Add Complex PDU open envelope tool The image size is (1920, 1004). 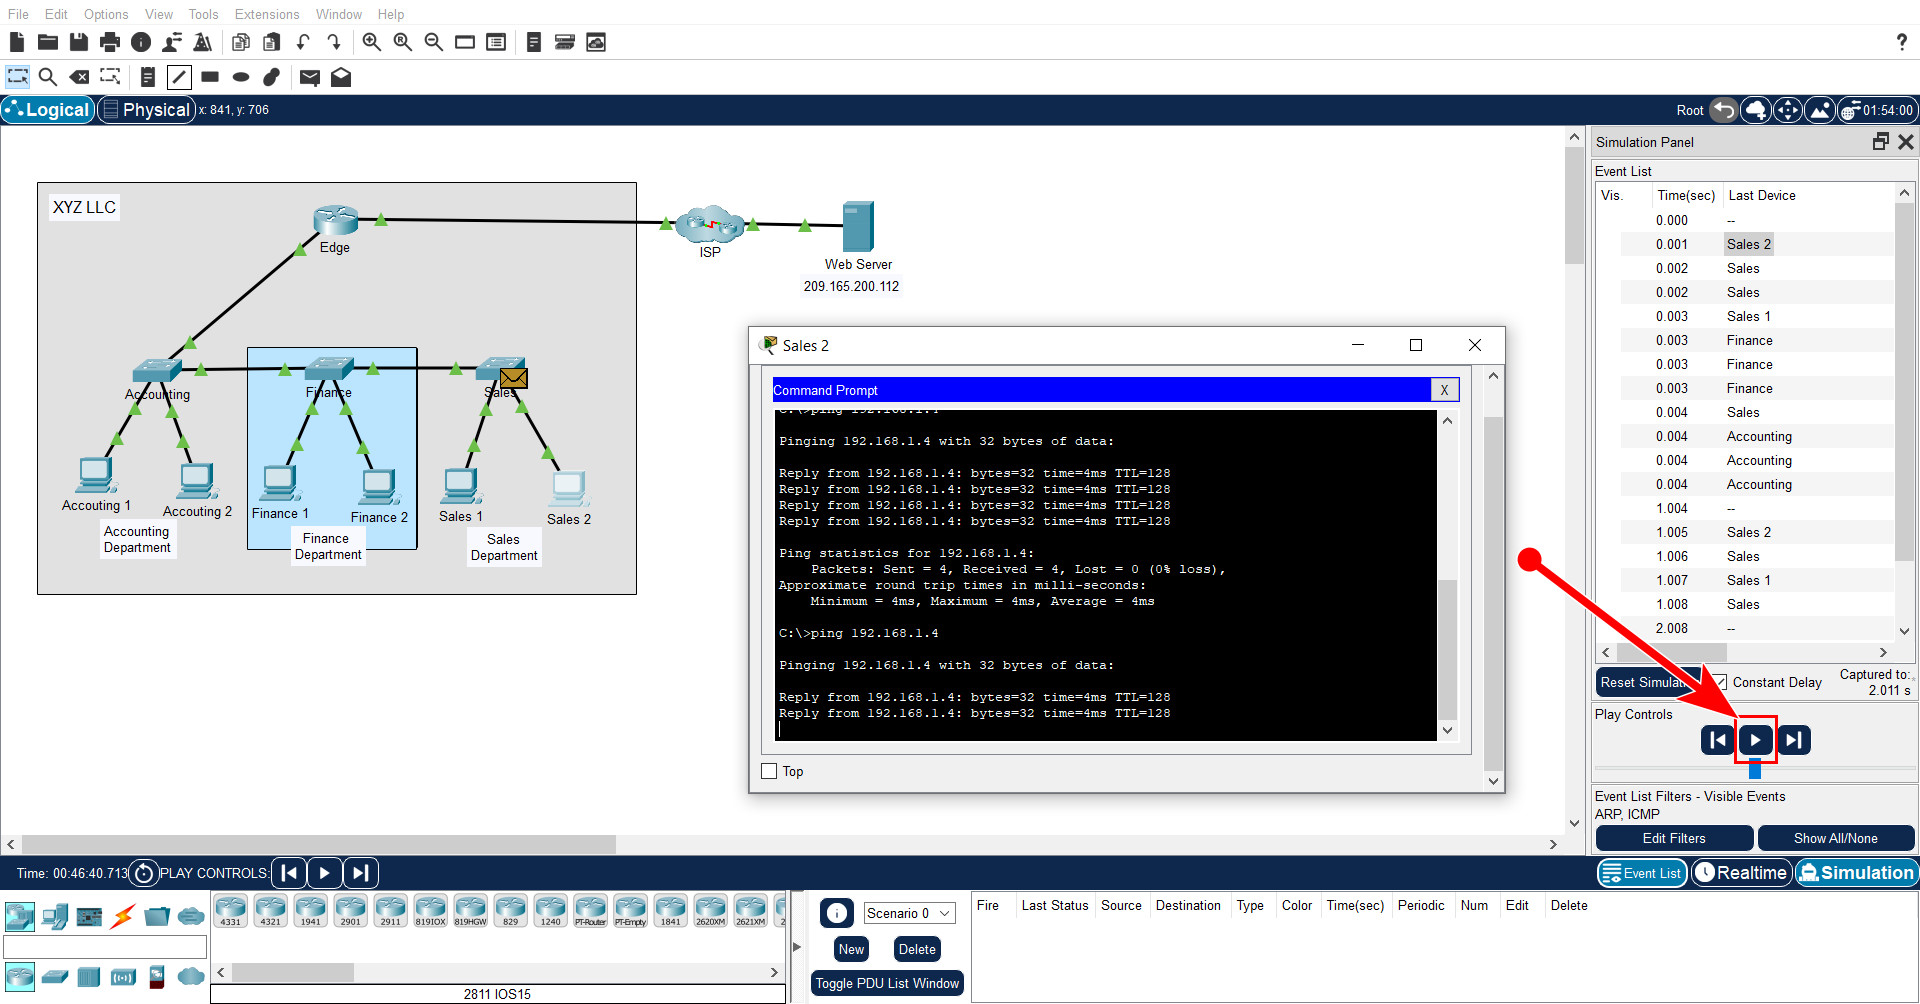[341, 77]
